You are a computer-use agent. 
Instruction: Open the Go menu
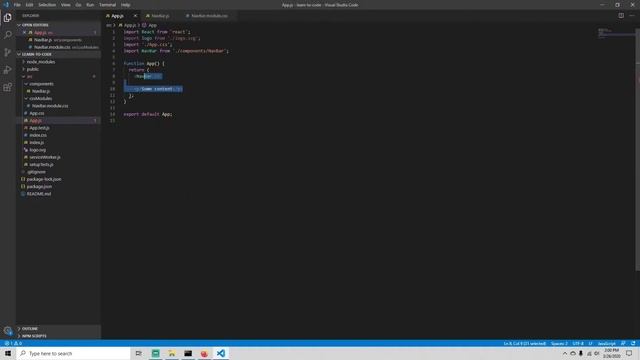[x=78, y=5]
